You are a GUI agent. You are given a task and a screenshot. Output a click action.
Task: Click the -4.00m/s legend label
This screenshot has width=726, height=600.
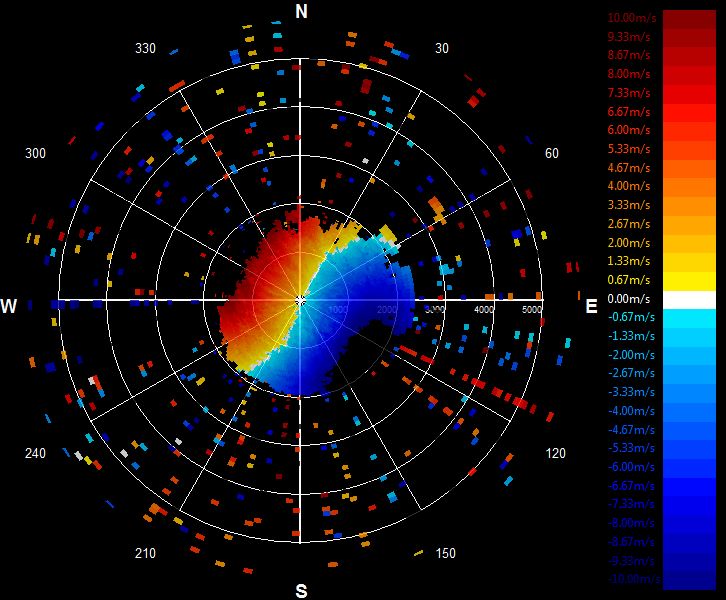click(x=632, y=411)
